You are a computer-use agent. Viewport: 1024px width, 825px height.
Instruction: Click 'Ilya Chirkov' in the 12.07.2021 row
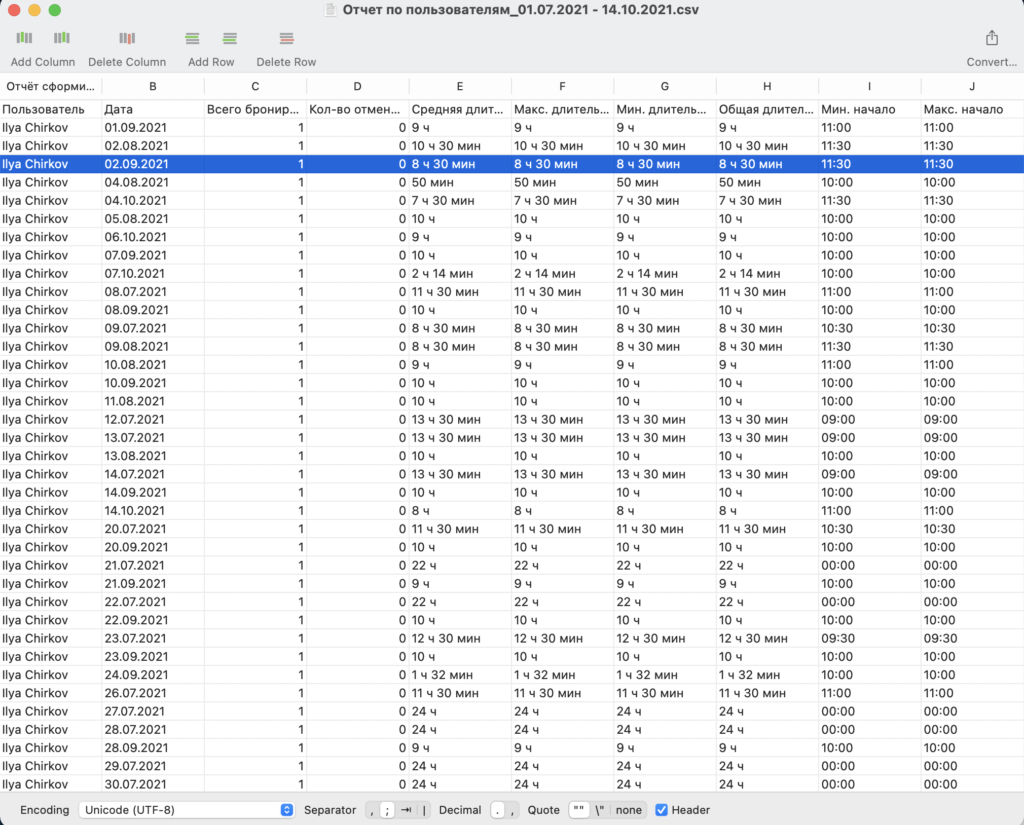click(35, 419)
